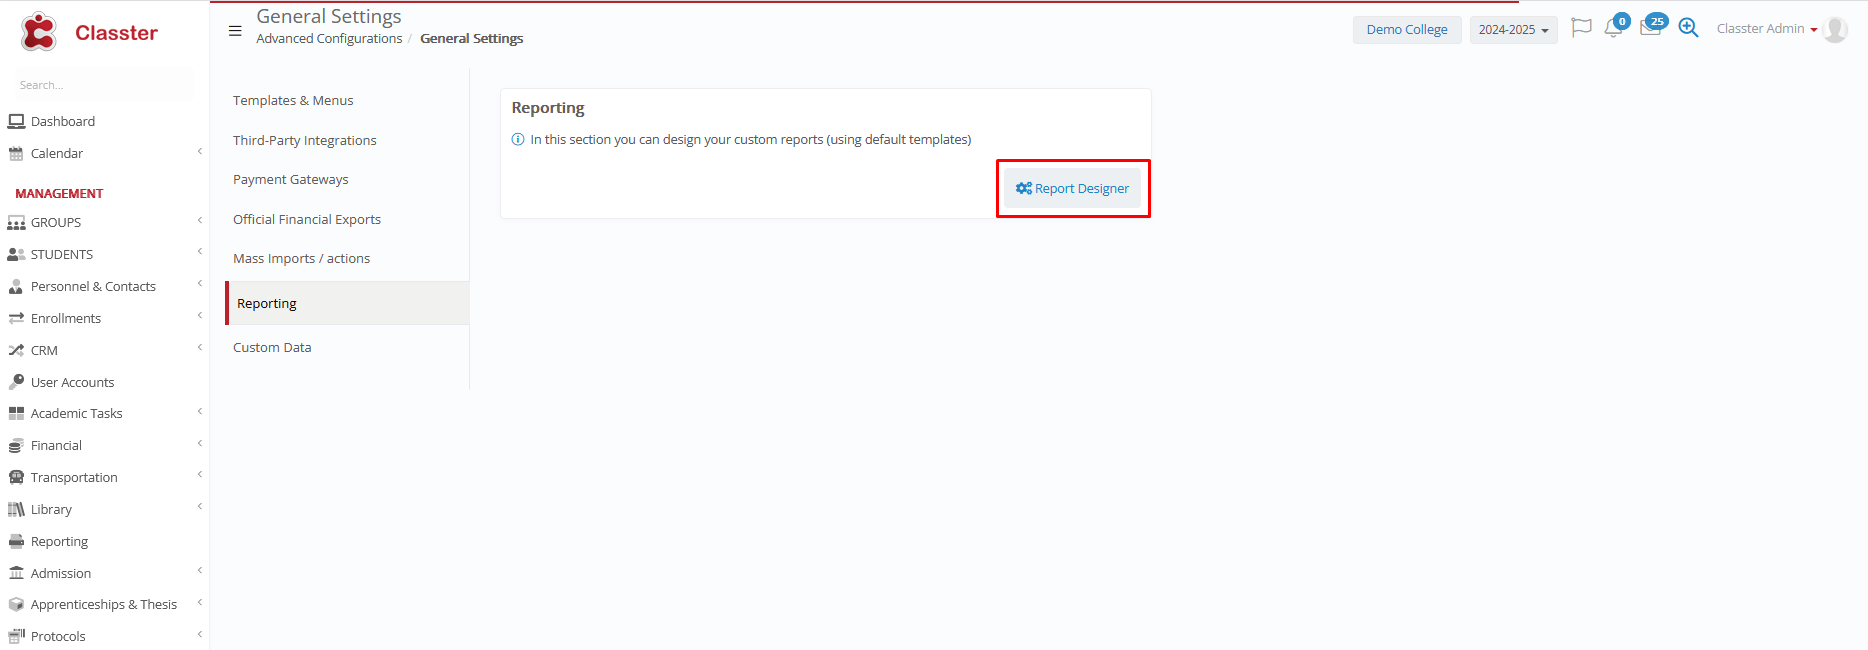
Task: Click the Demo College button
Action: click(x=1406, y=30)
